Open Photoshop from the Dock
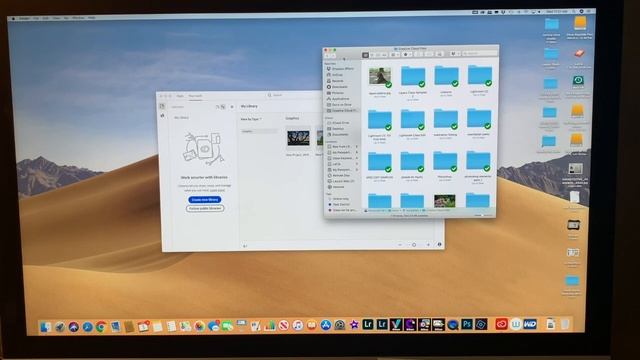640x360 pixels. tap(467, 324)
